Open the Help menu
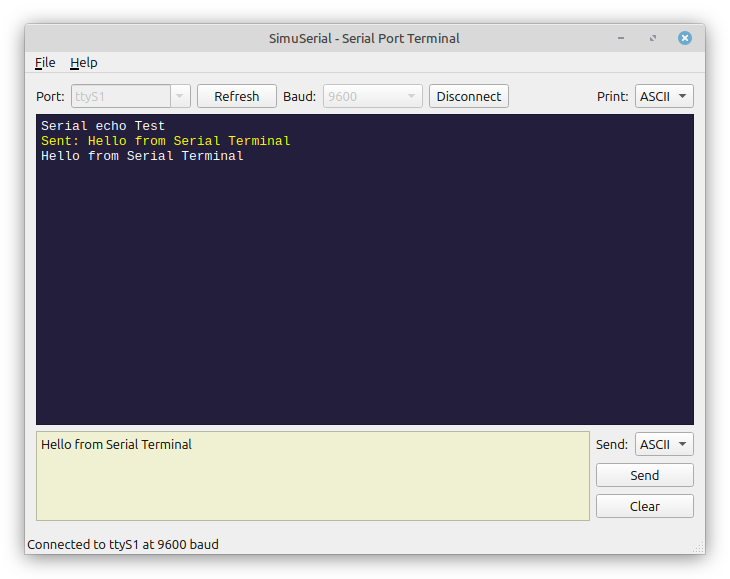The image size is (730, 579). 84,62
